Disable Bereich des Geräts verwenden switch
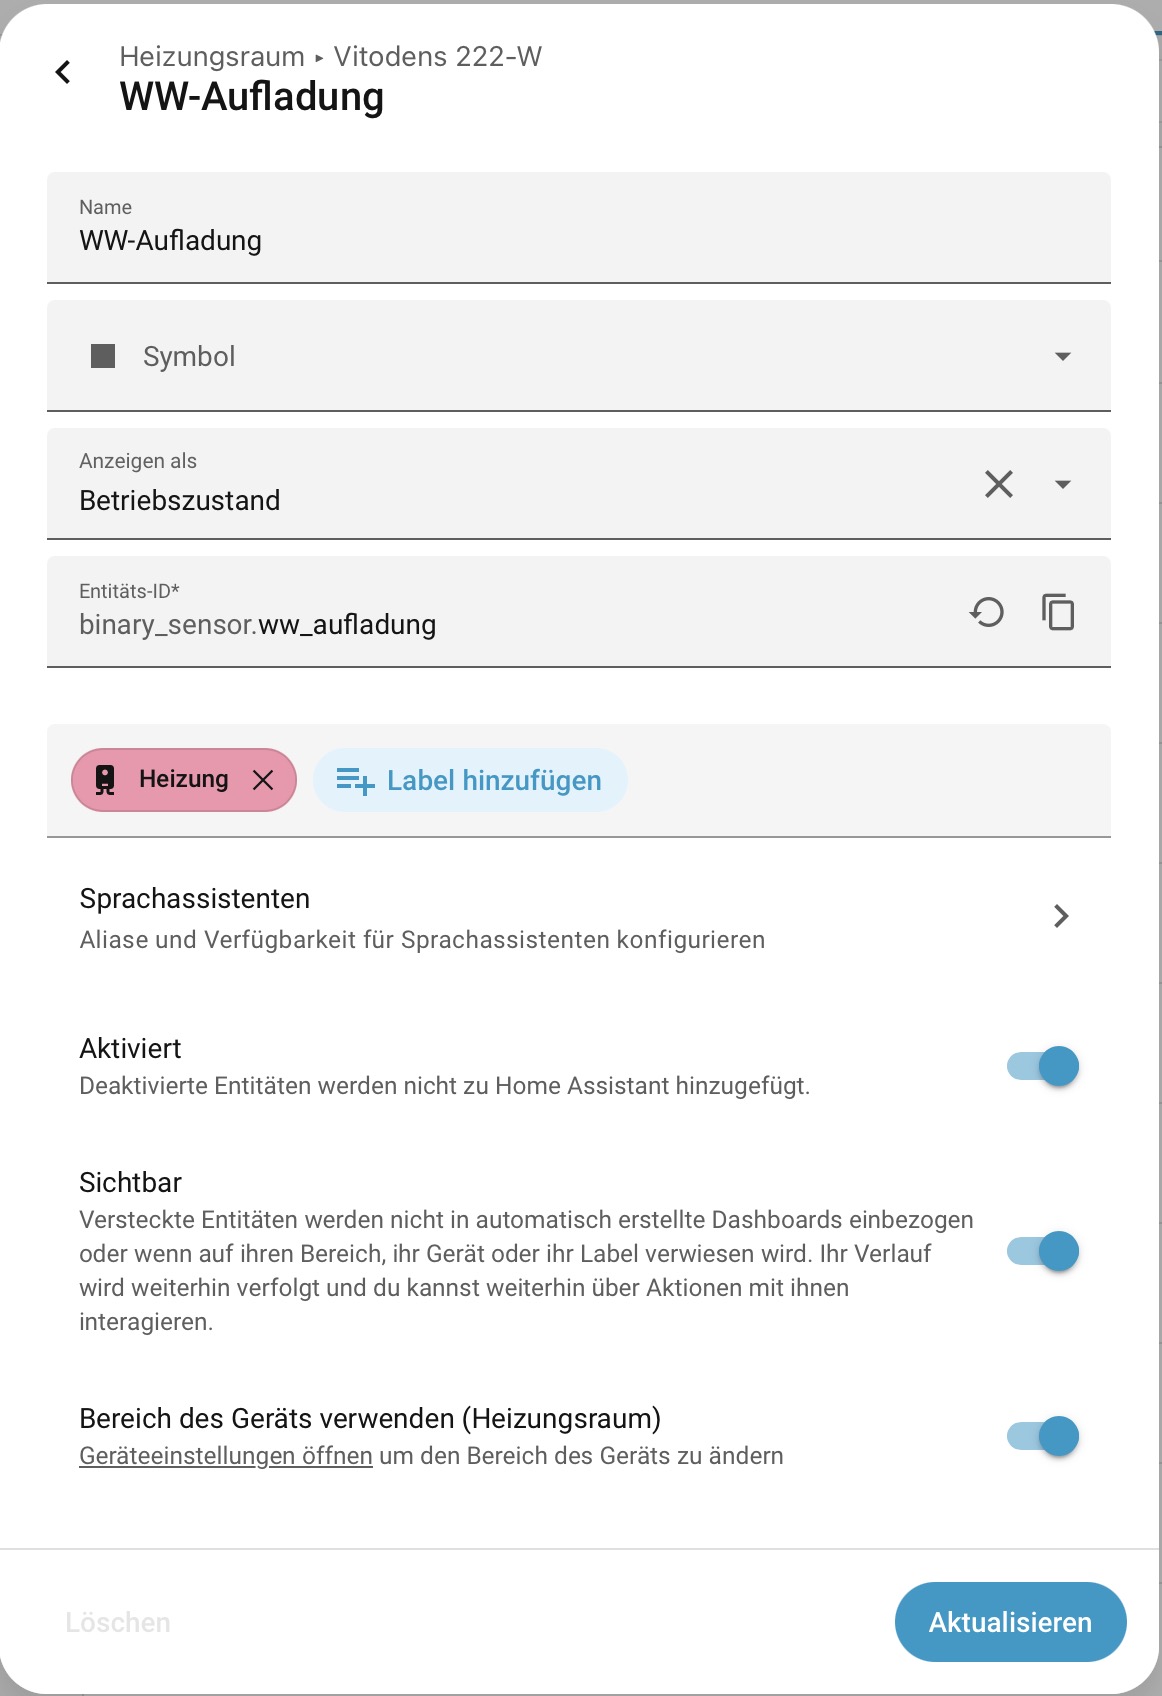The image size is (1162, 1696). click(x=1043, y=1436)
